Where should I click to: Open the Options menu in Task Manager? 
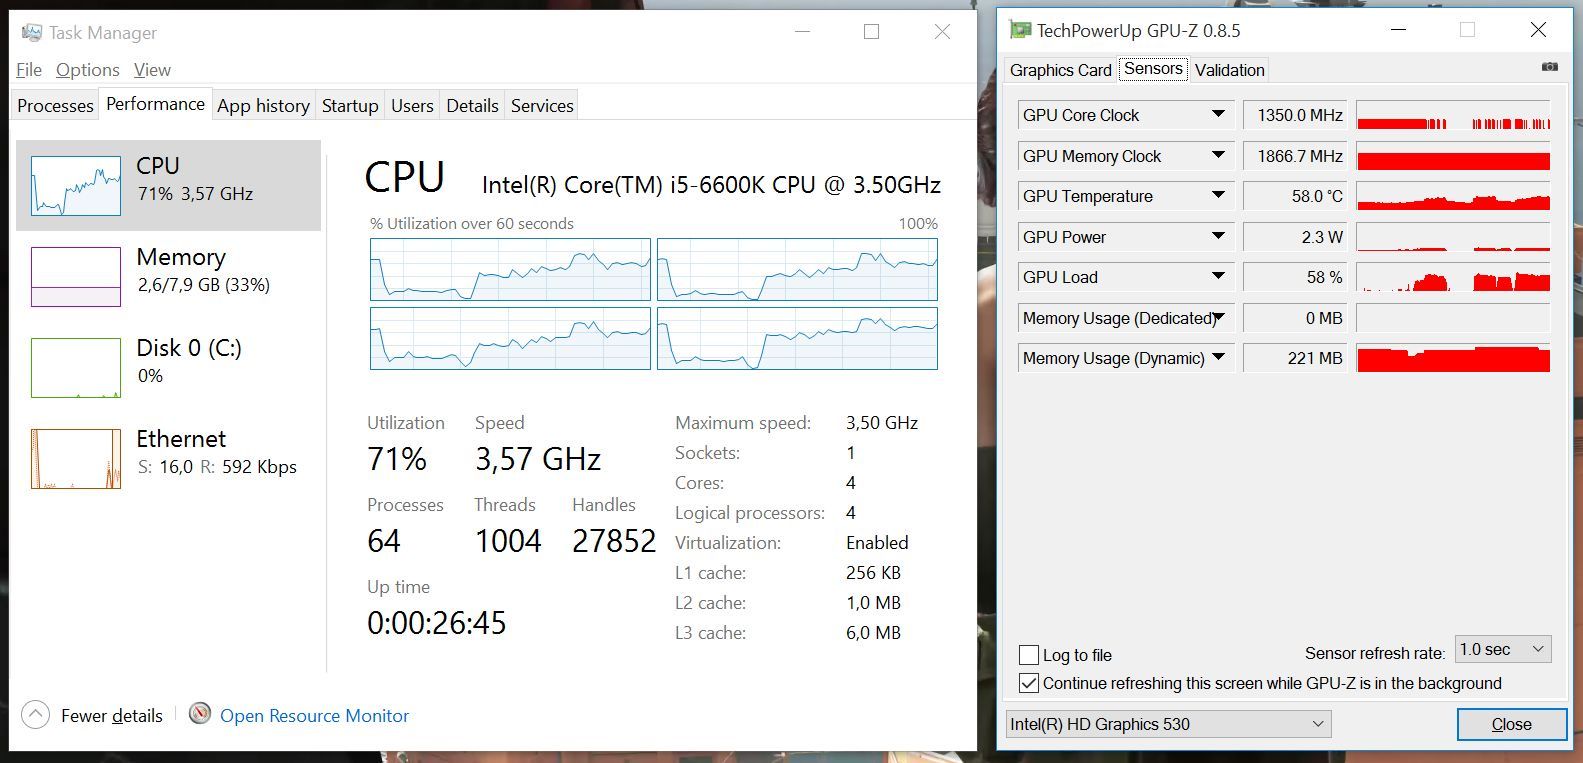click(88, 70)
